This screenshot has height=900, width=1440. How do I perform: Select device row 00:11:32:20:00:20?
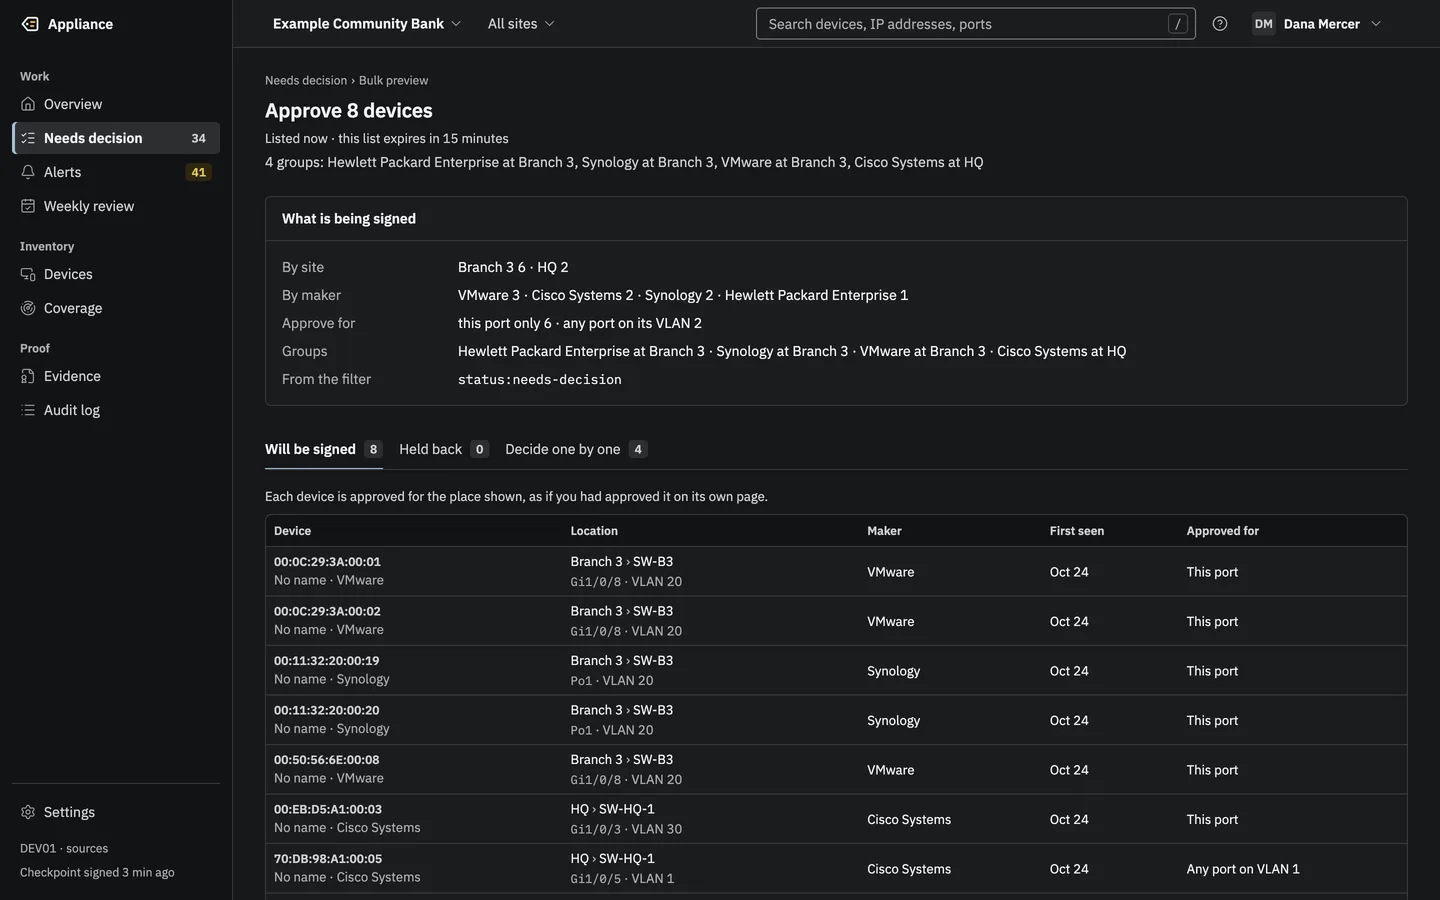pos(836,720)
